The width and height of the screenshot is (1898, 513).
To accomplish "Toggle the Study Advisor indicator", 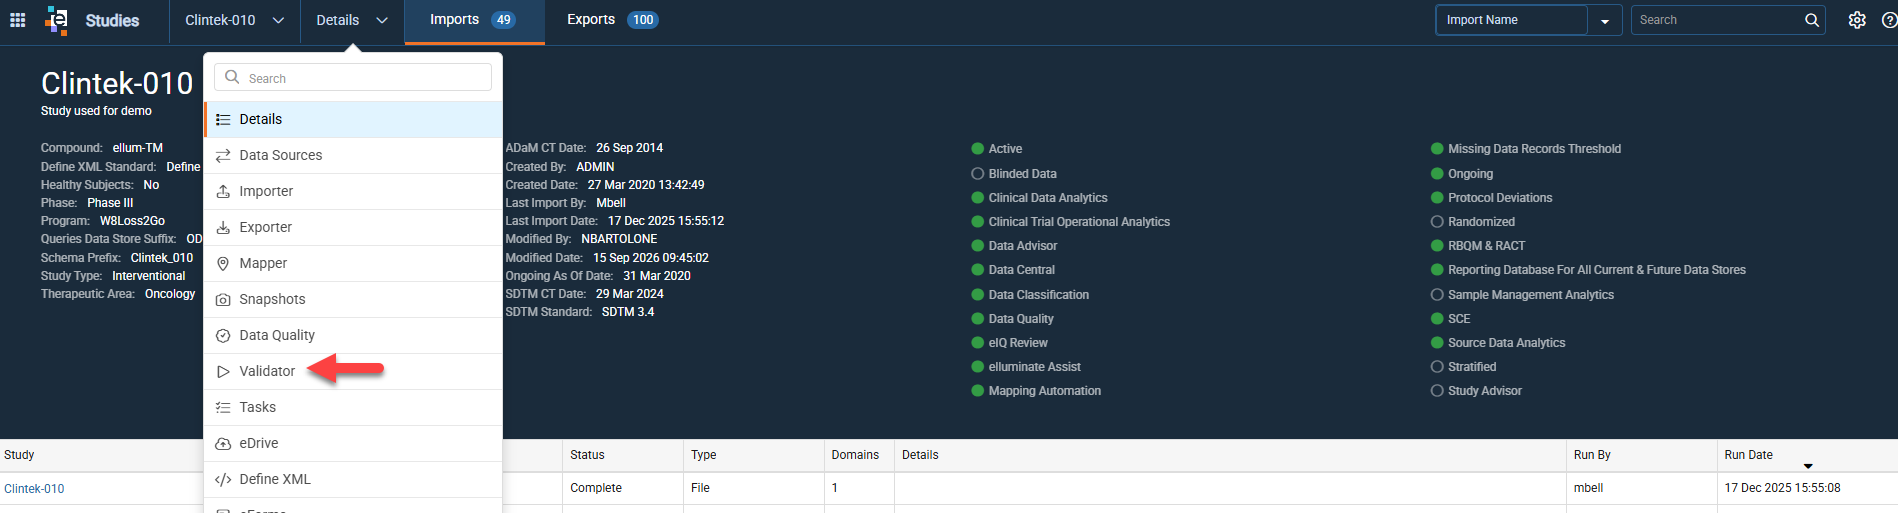I will [1437, 391].
